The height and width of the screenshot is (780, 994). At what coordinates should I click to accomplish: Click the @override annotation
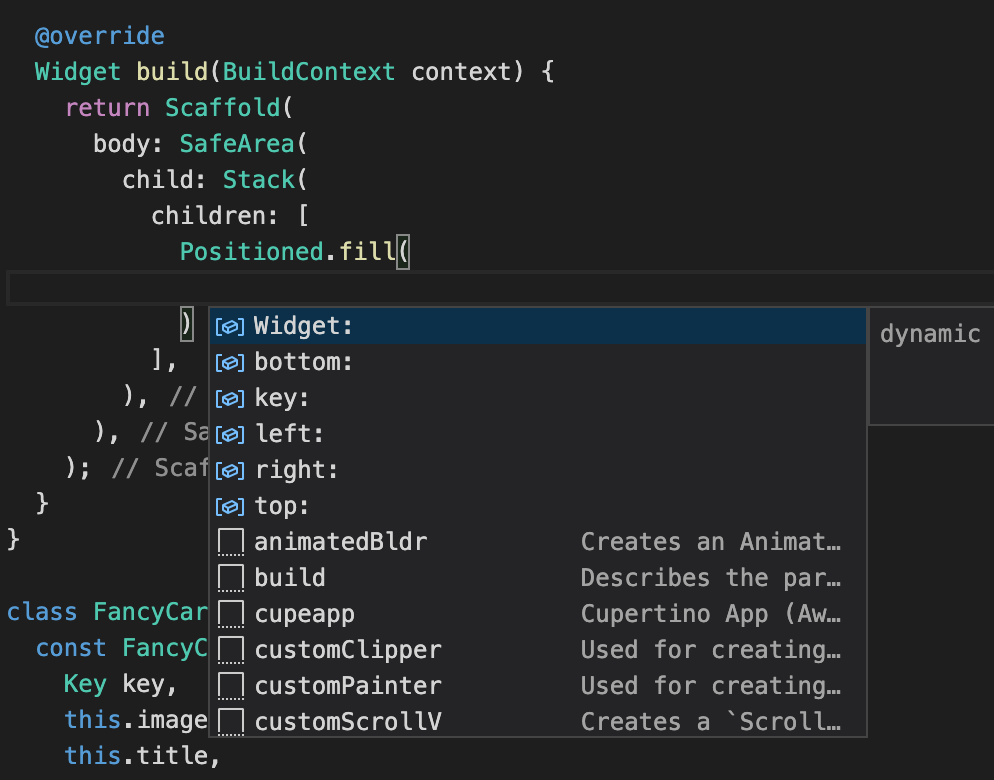pos(99,35)
